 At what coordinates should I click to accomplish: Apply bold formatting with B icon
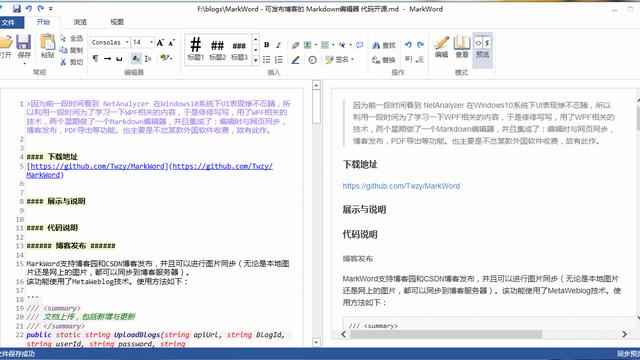point(267,45)
